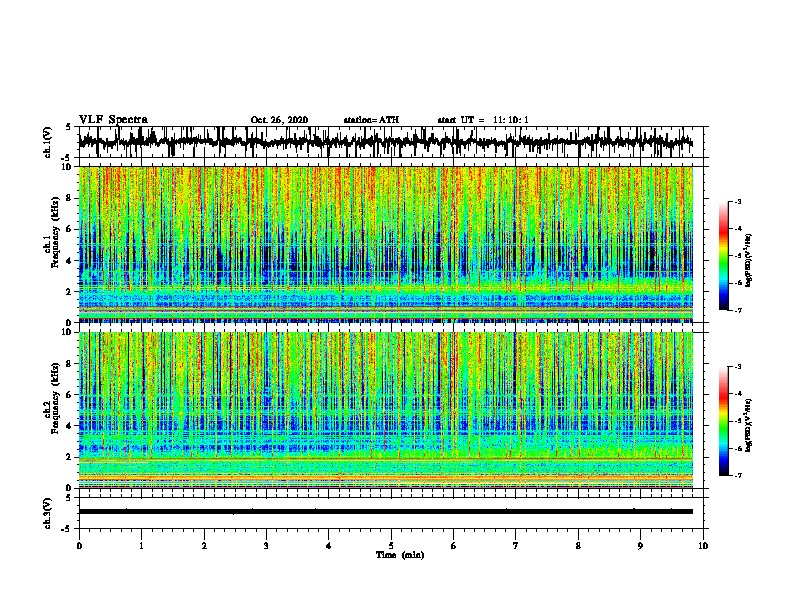Click the ch.1 frequency tick label '6'

click(x=70, y=229)
